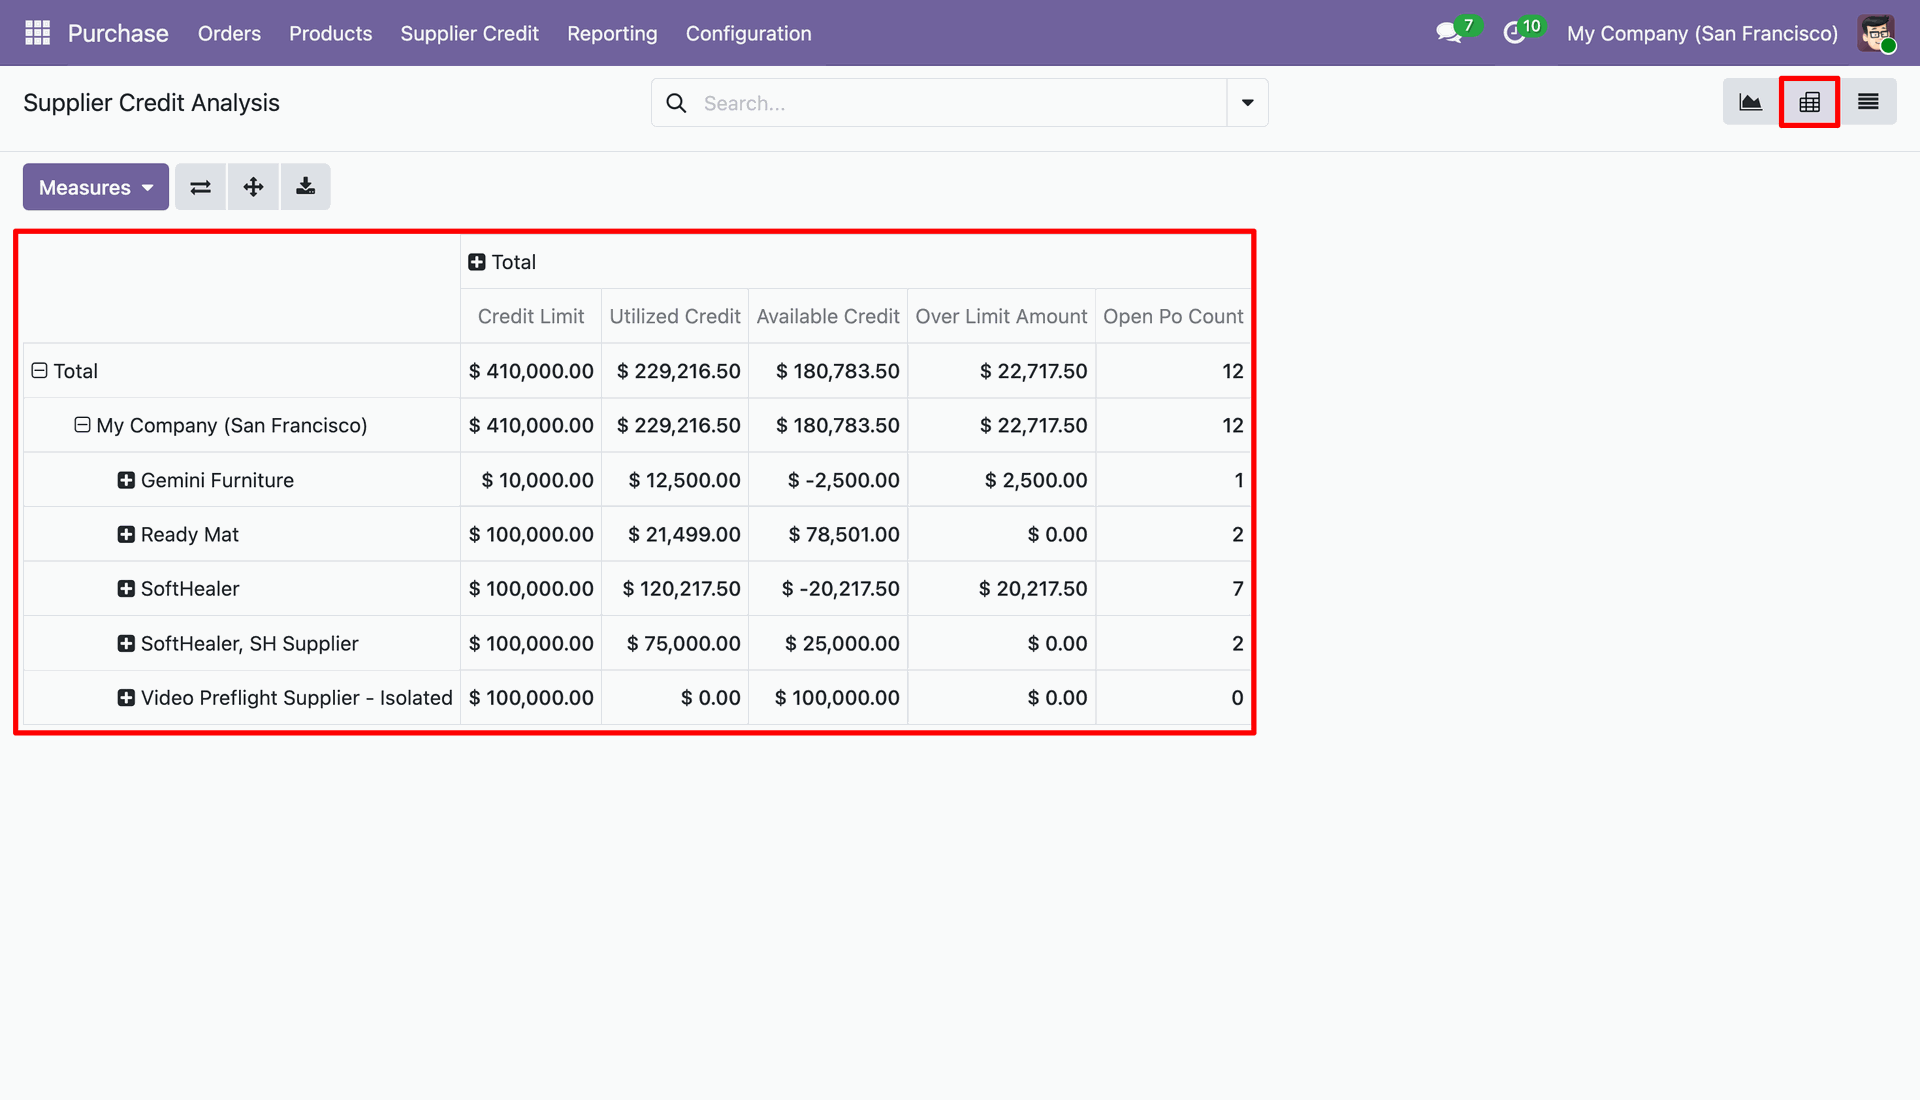Download the pivot table as xlsx
Image resolution: width=1920 pixels, height=1100 pixels.
306,187
